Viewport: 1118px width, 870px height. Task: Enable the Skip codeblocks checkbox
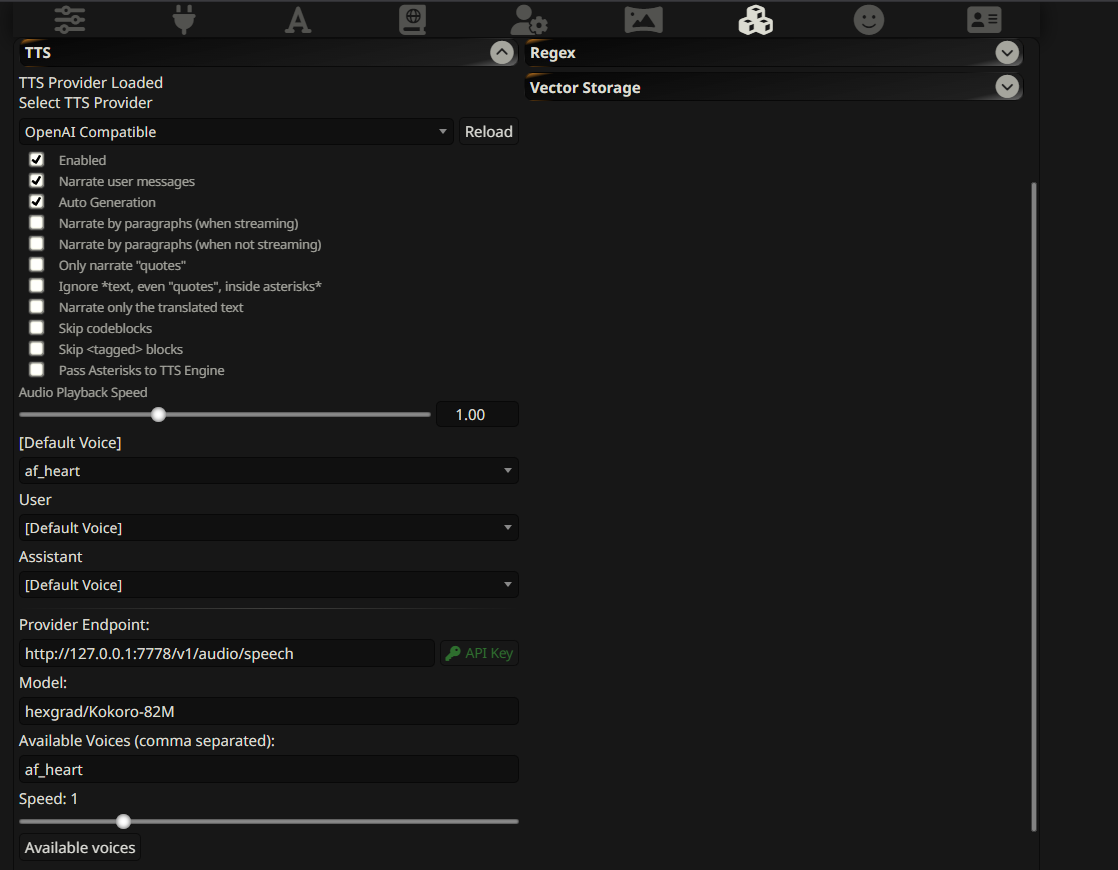37,328
